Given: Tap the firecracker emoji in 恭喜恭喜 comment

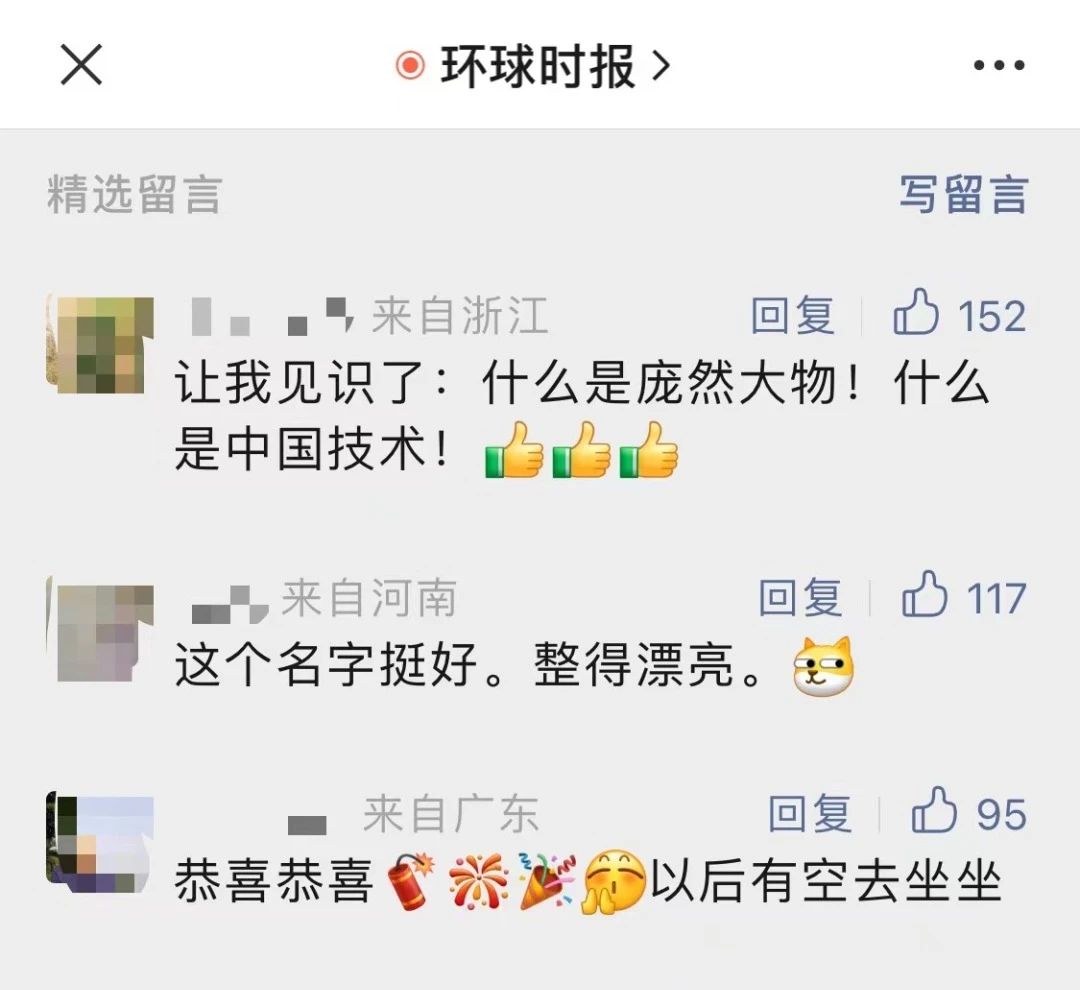Looking at the screenshot, I should point(410,882).
